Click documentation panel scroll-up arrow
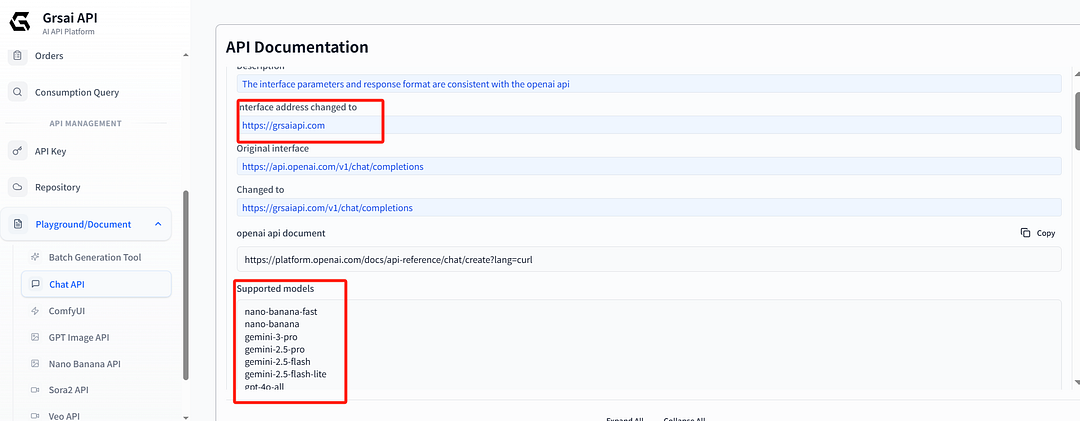1080x421 pixels. [x=1077, y=72]
